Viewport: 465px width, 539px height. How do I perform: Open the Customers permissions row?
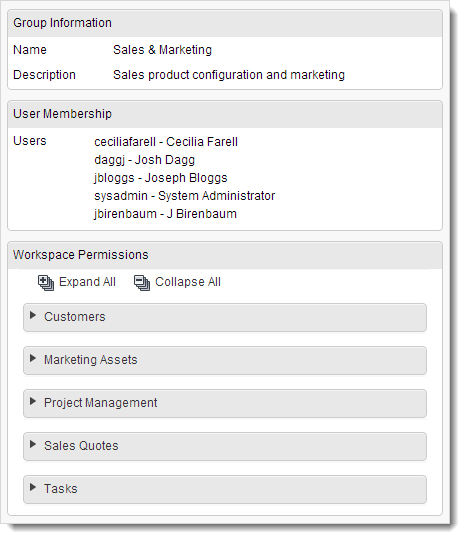(x=225, y=317)
